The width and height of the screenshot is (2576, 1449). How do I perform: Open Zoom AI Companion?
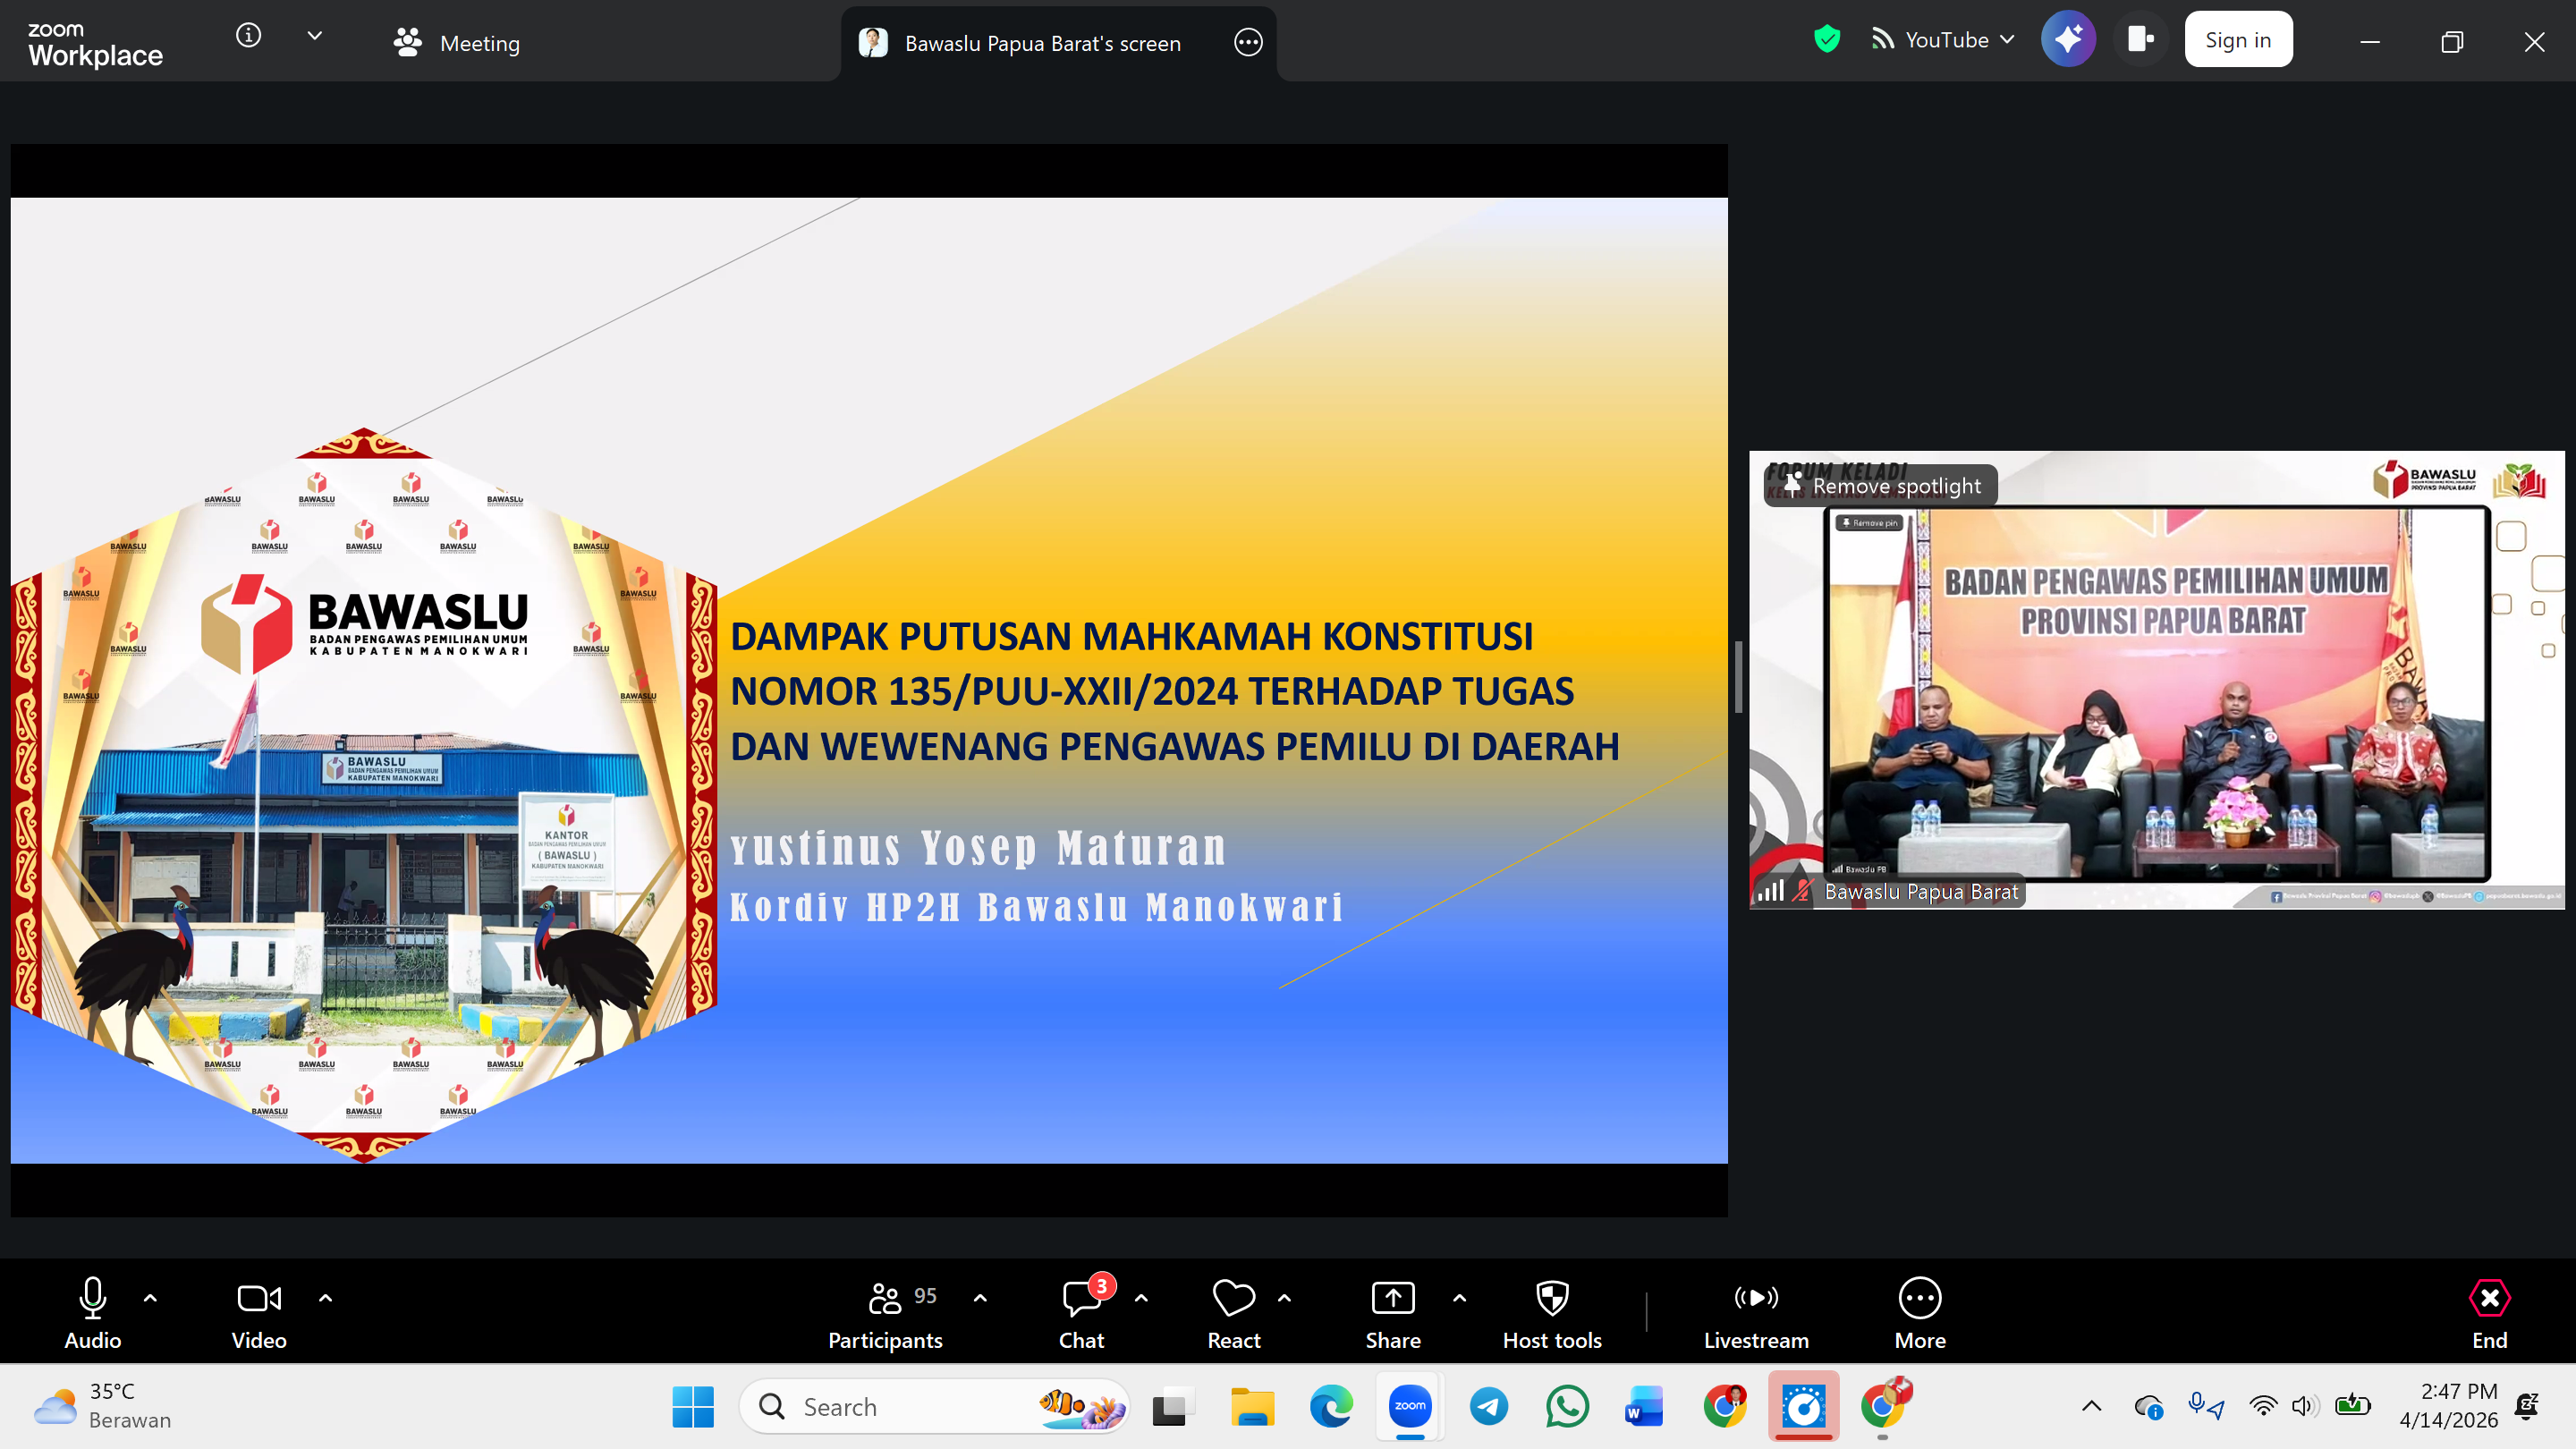(x=2068, y=39)
